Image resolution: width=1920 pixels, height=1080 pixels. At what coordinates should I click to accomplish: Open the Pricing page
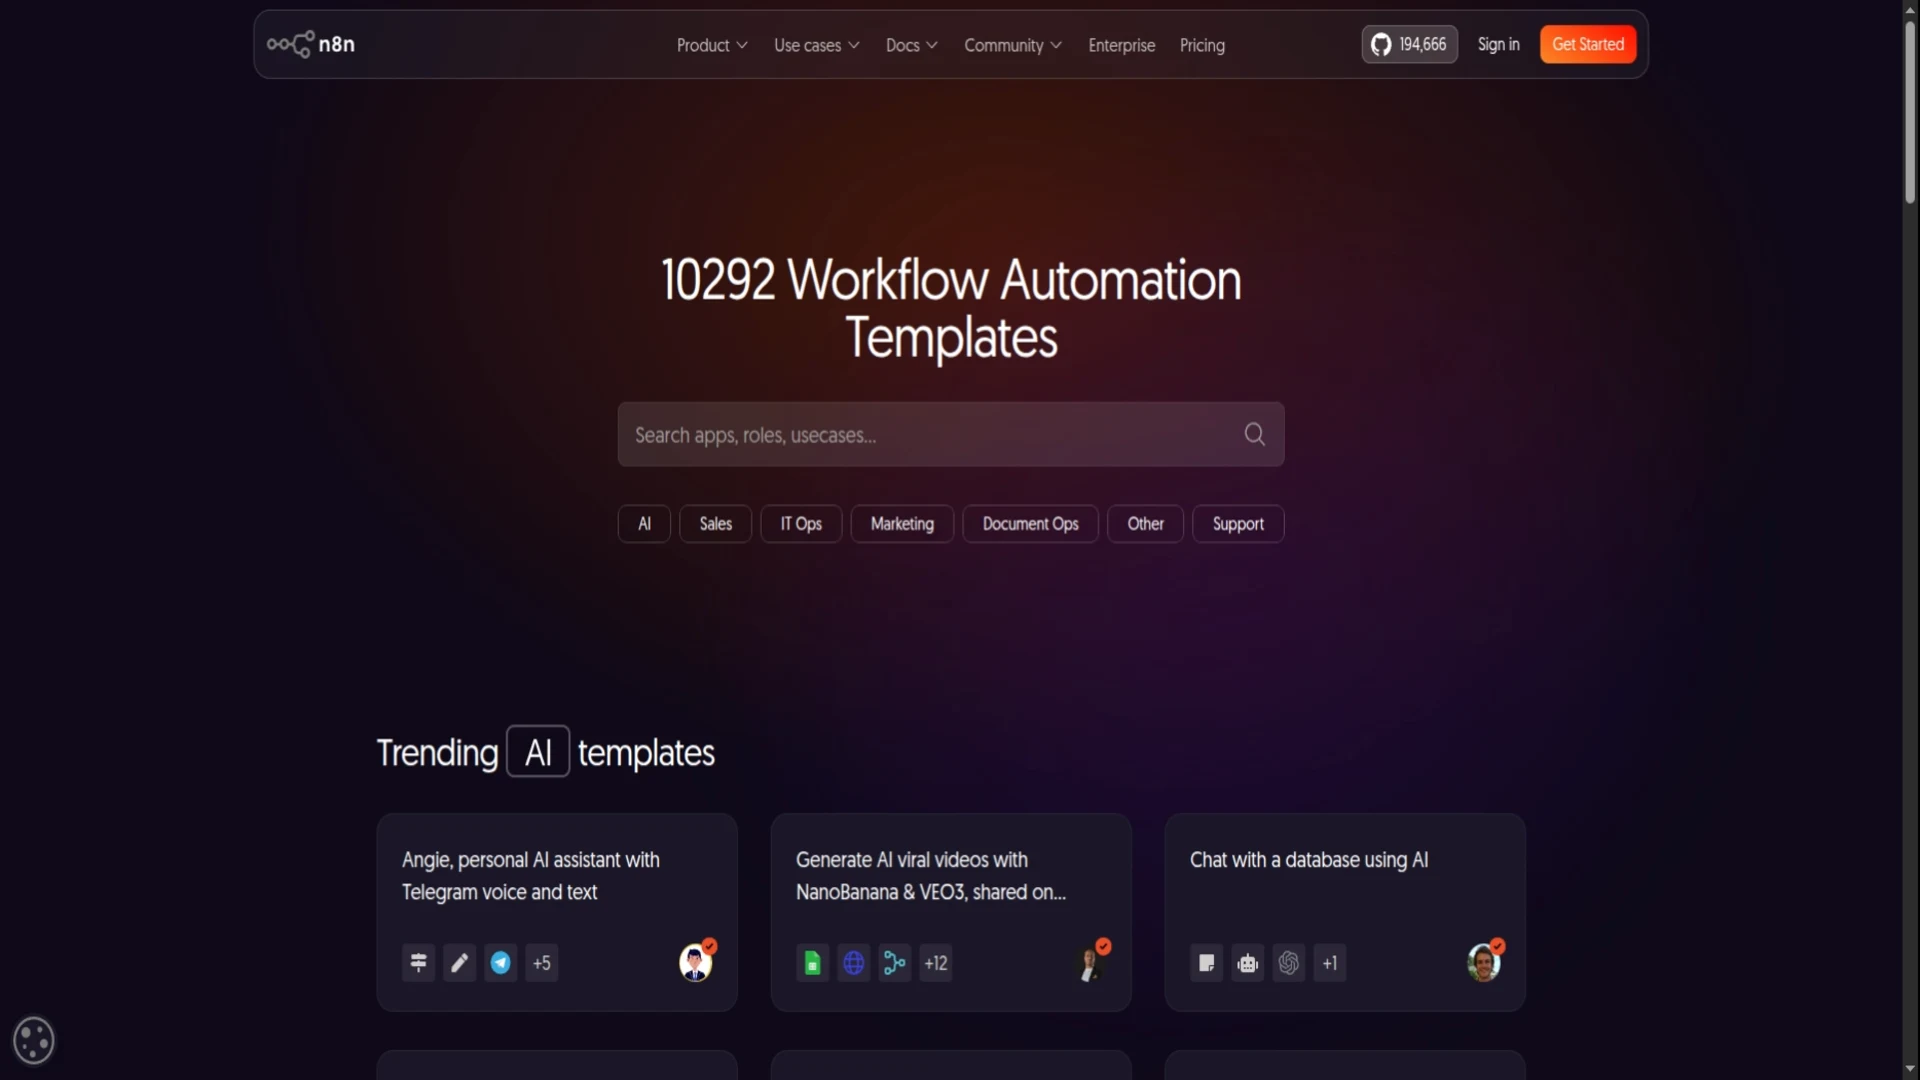1202,45
